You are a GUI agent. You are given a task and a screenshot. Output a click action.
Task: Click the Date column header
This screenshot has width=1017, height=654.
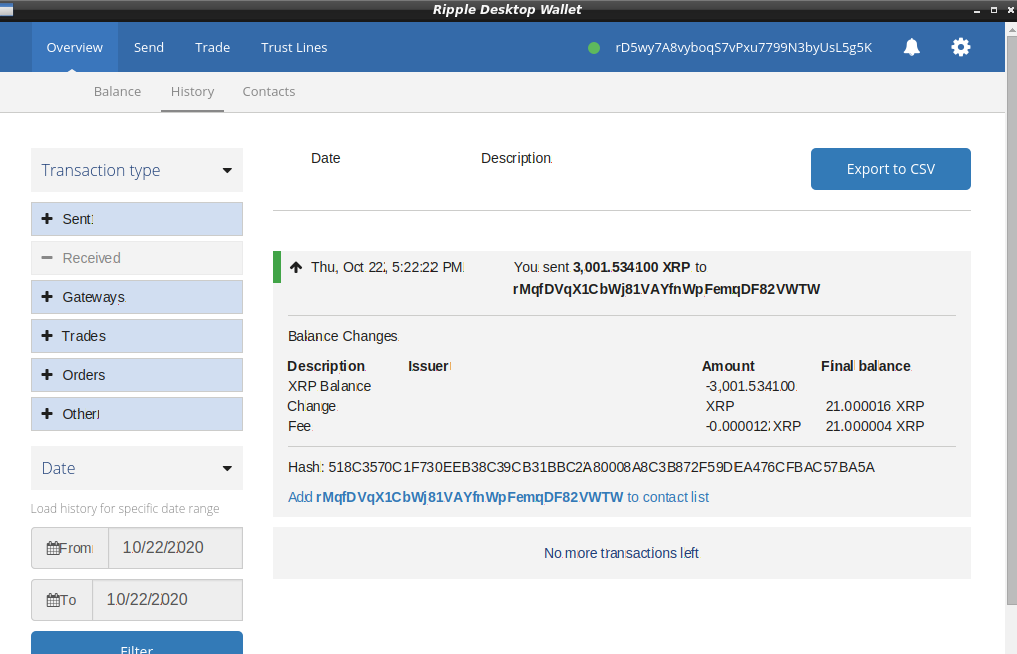(326, 158)
